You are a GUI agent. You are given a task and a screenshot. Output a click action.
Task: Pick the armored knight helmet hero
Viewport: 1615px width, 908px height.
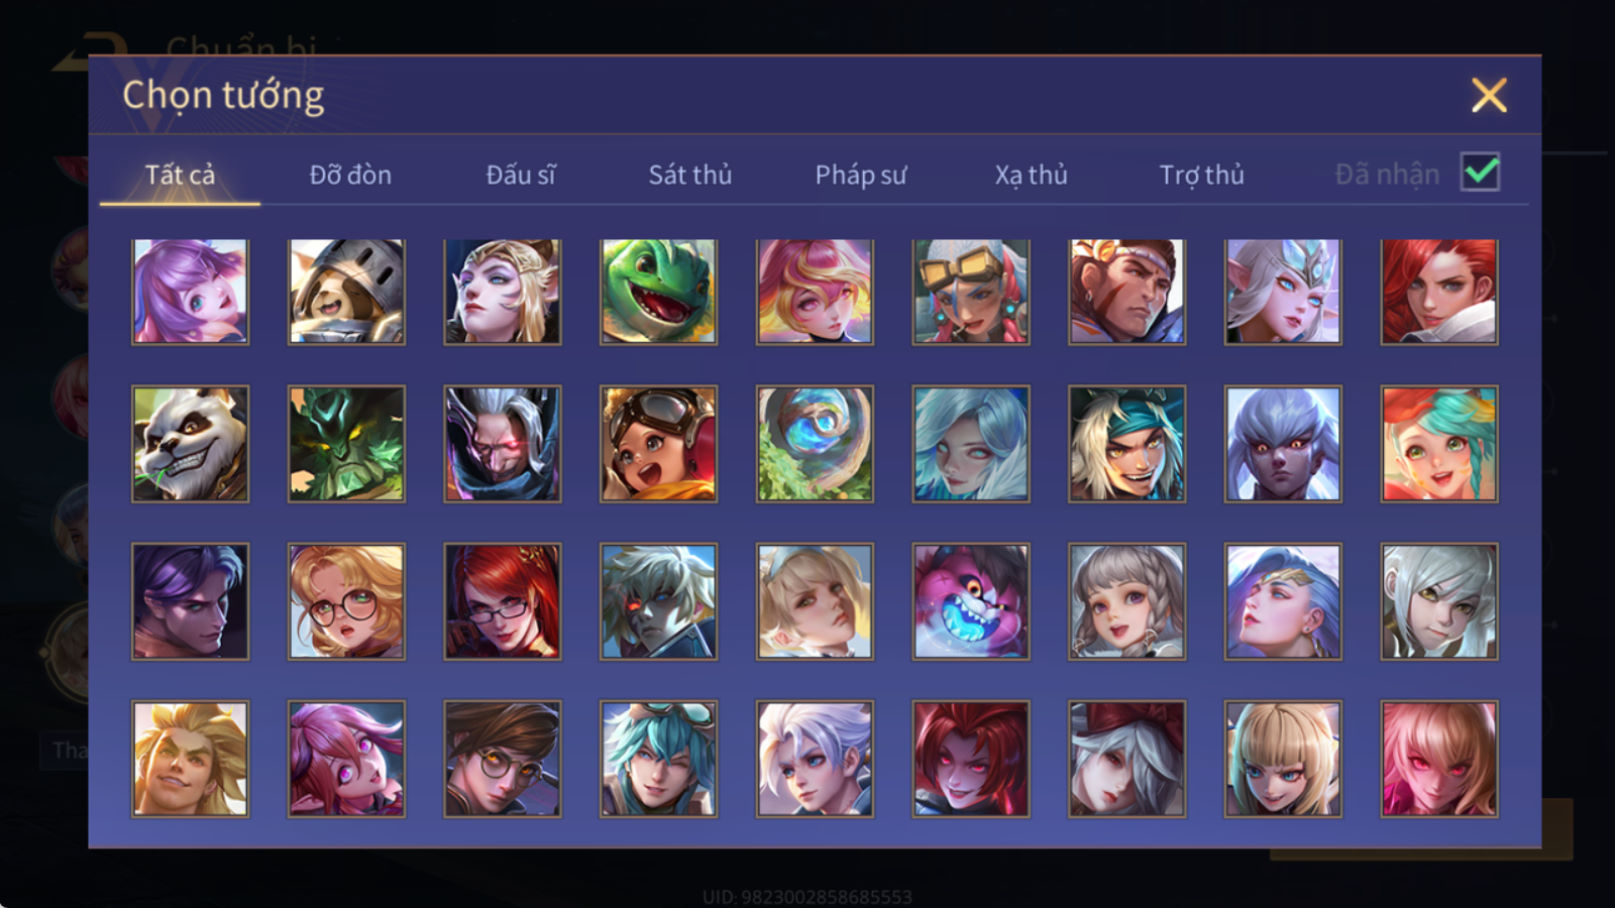[346, 291]
